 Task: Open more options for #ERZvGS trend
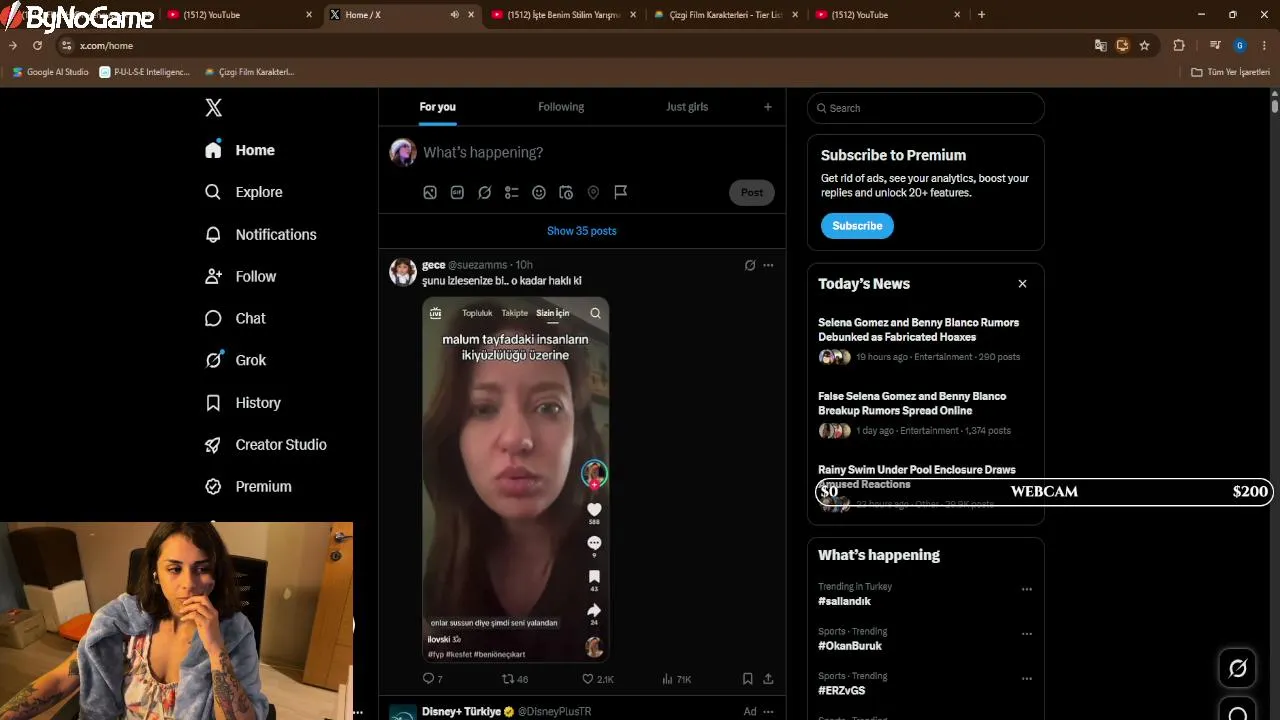[1026, 679]
